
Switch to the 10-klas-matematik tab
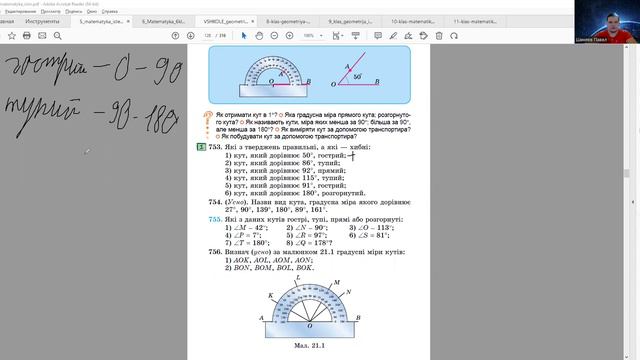pos(413,22)
